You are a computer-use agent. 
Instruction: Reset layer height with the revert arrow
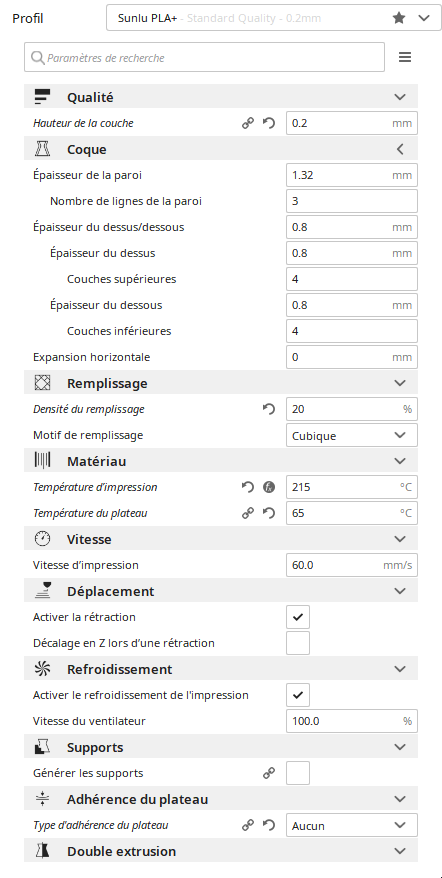tap(269, 123)
